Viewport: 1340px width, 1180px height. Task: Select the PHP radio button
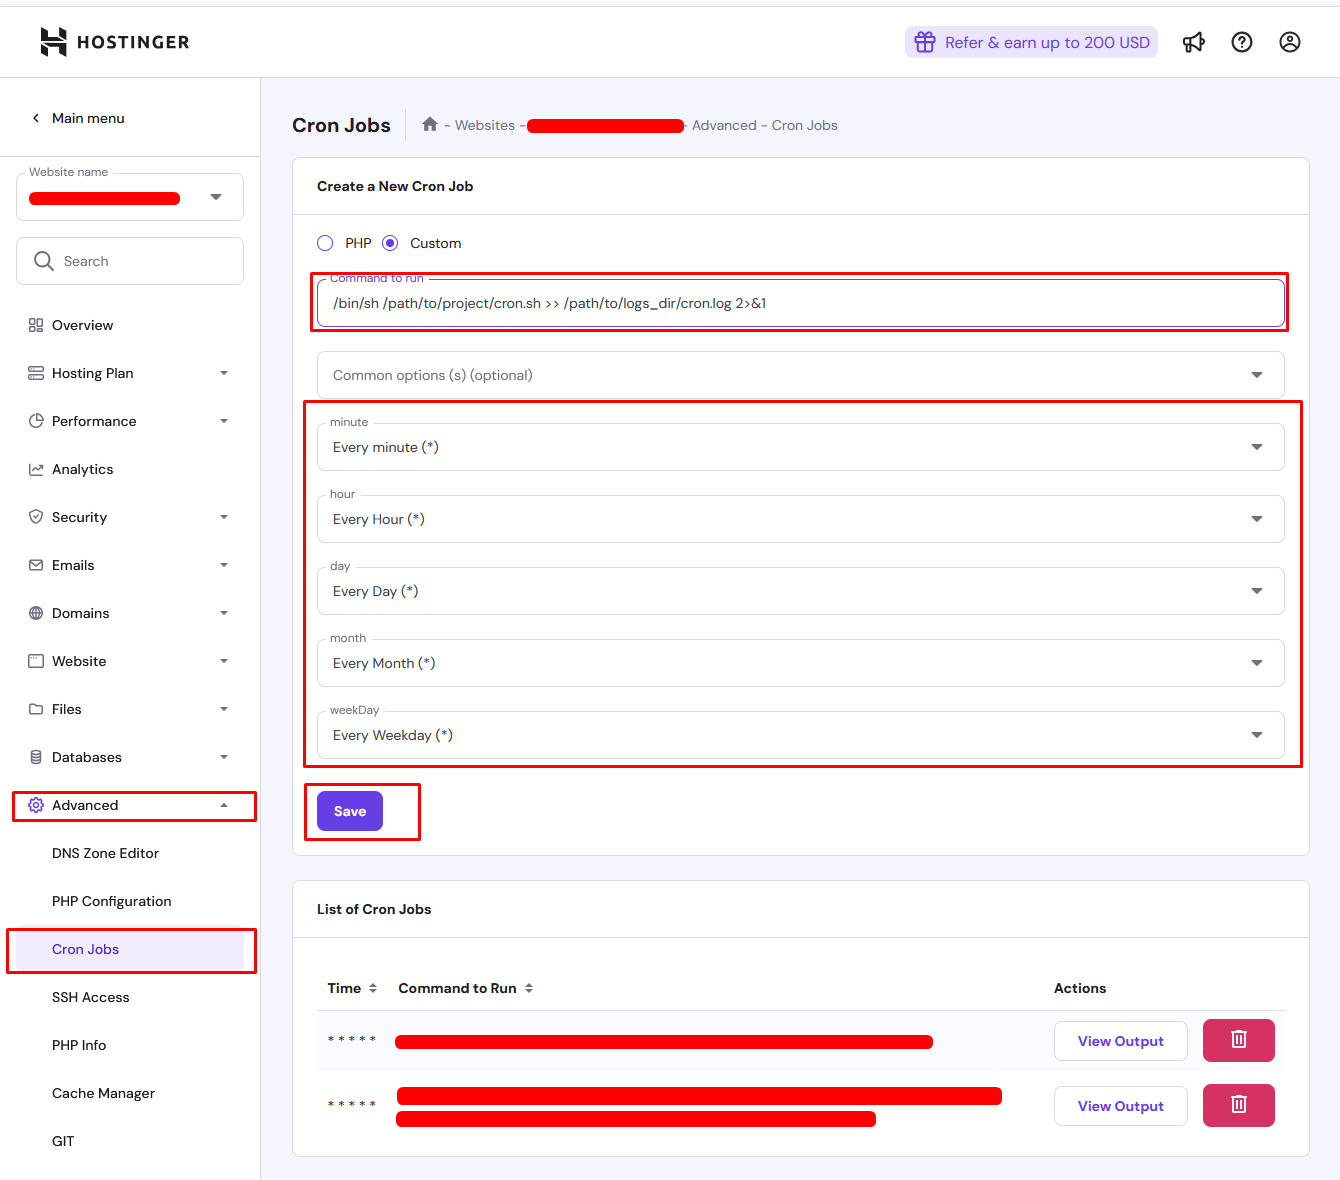(325, 243)
